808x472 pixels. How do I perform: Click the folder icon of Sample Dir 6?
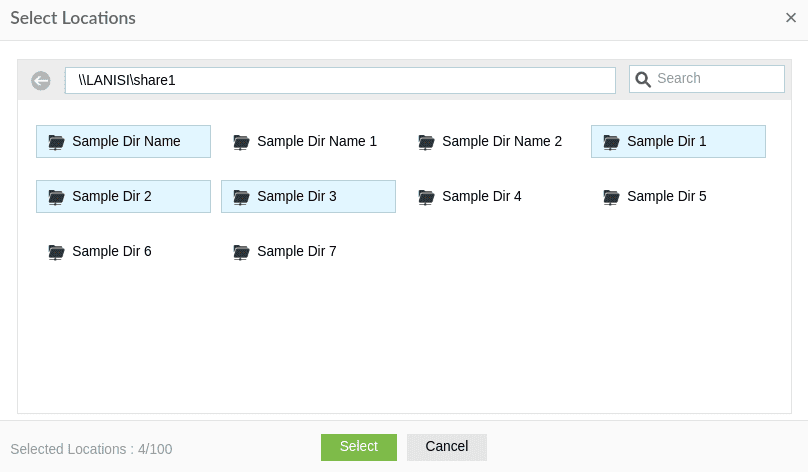(x=56, y=252)
